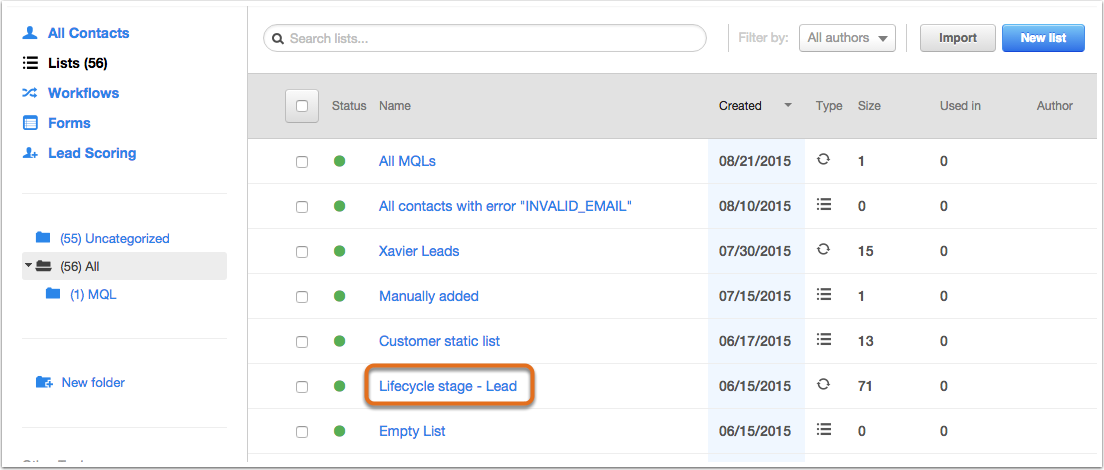Click the smart list icon for Xavier Leads

point(823,250)
